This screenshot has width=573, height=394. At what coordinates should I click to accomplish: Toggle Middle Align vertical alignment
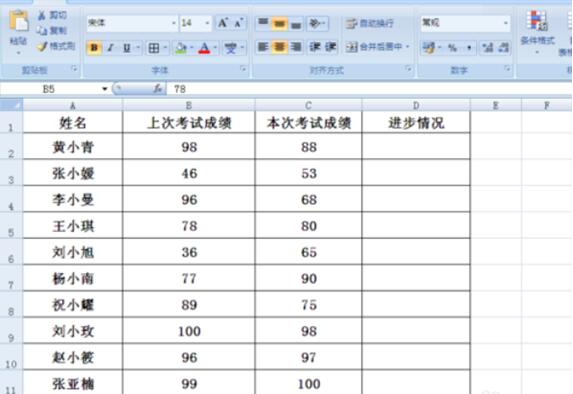pyautogui.click(x=280, y=23)
